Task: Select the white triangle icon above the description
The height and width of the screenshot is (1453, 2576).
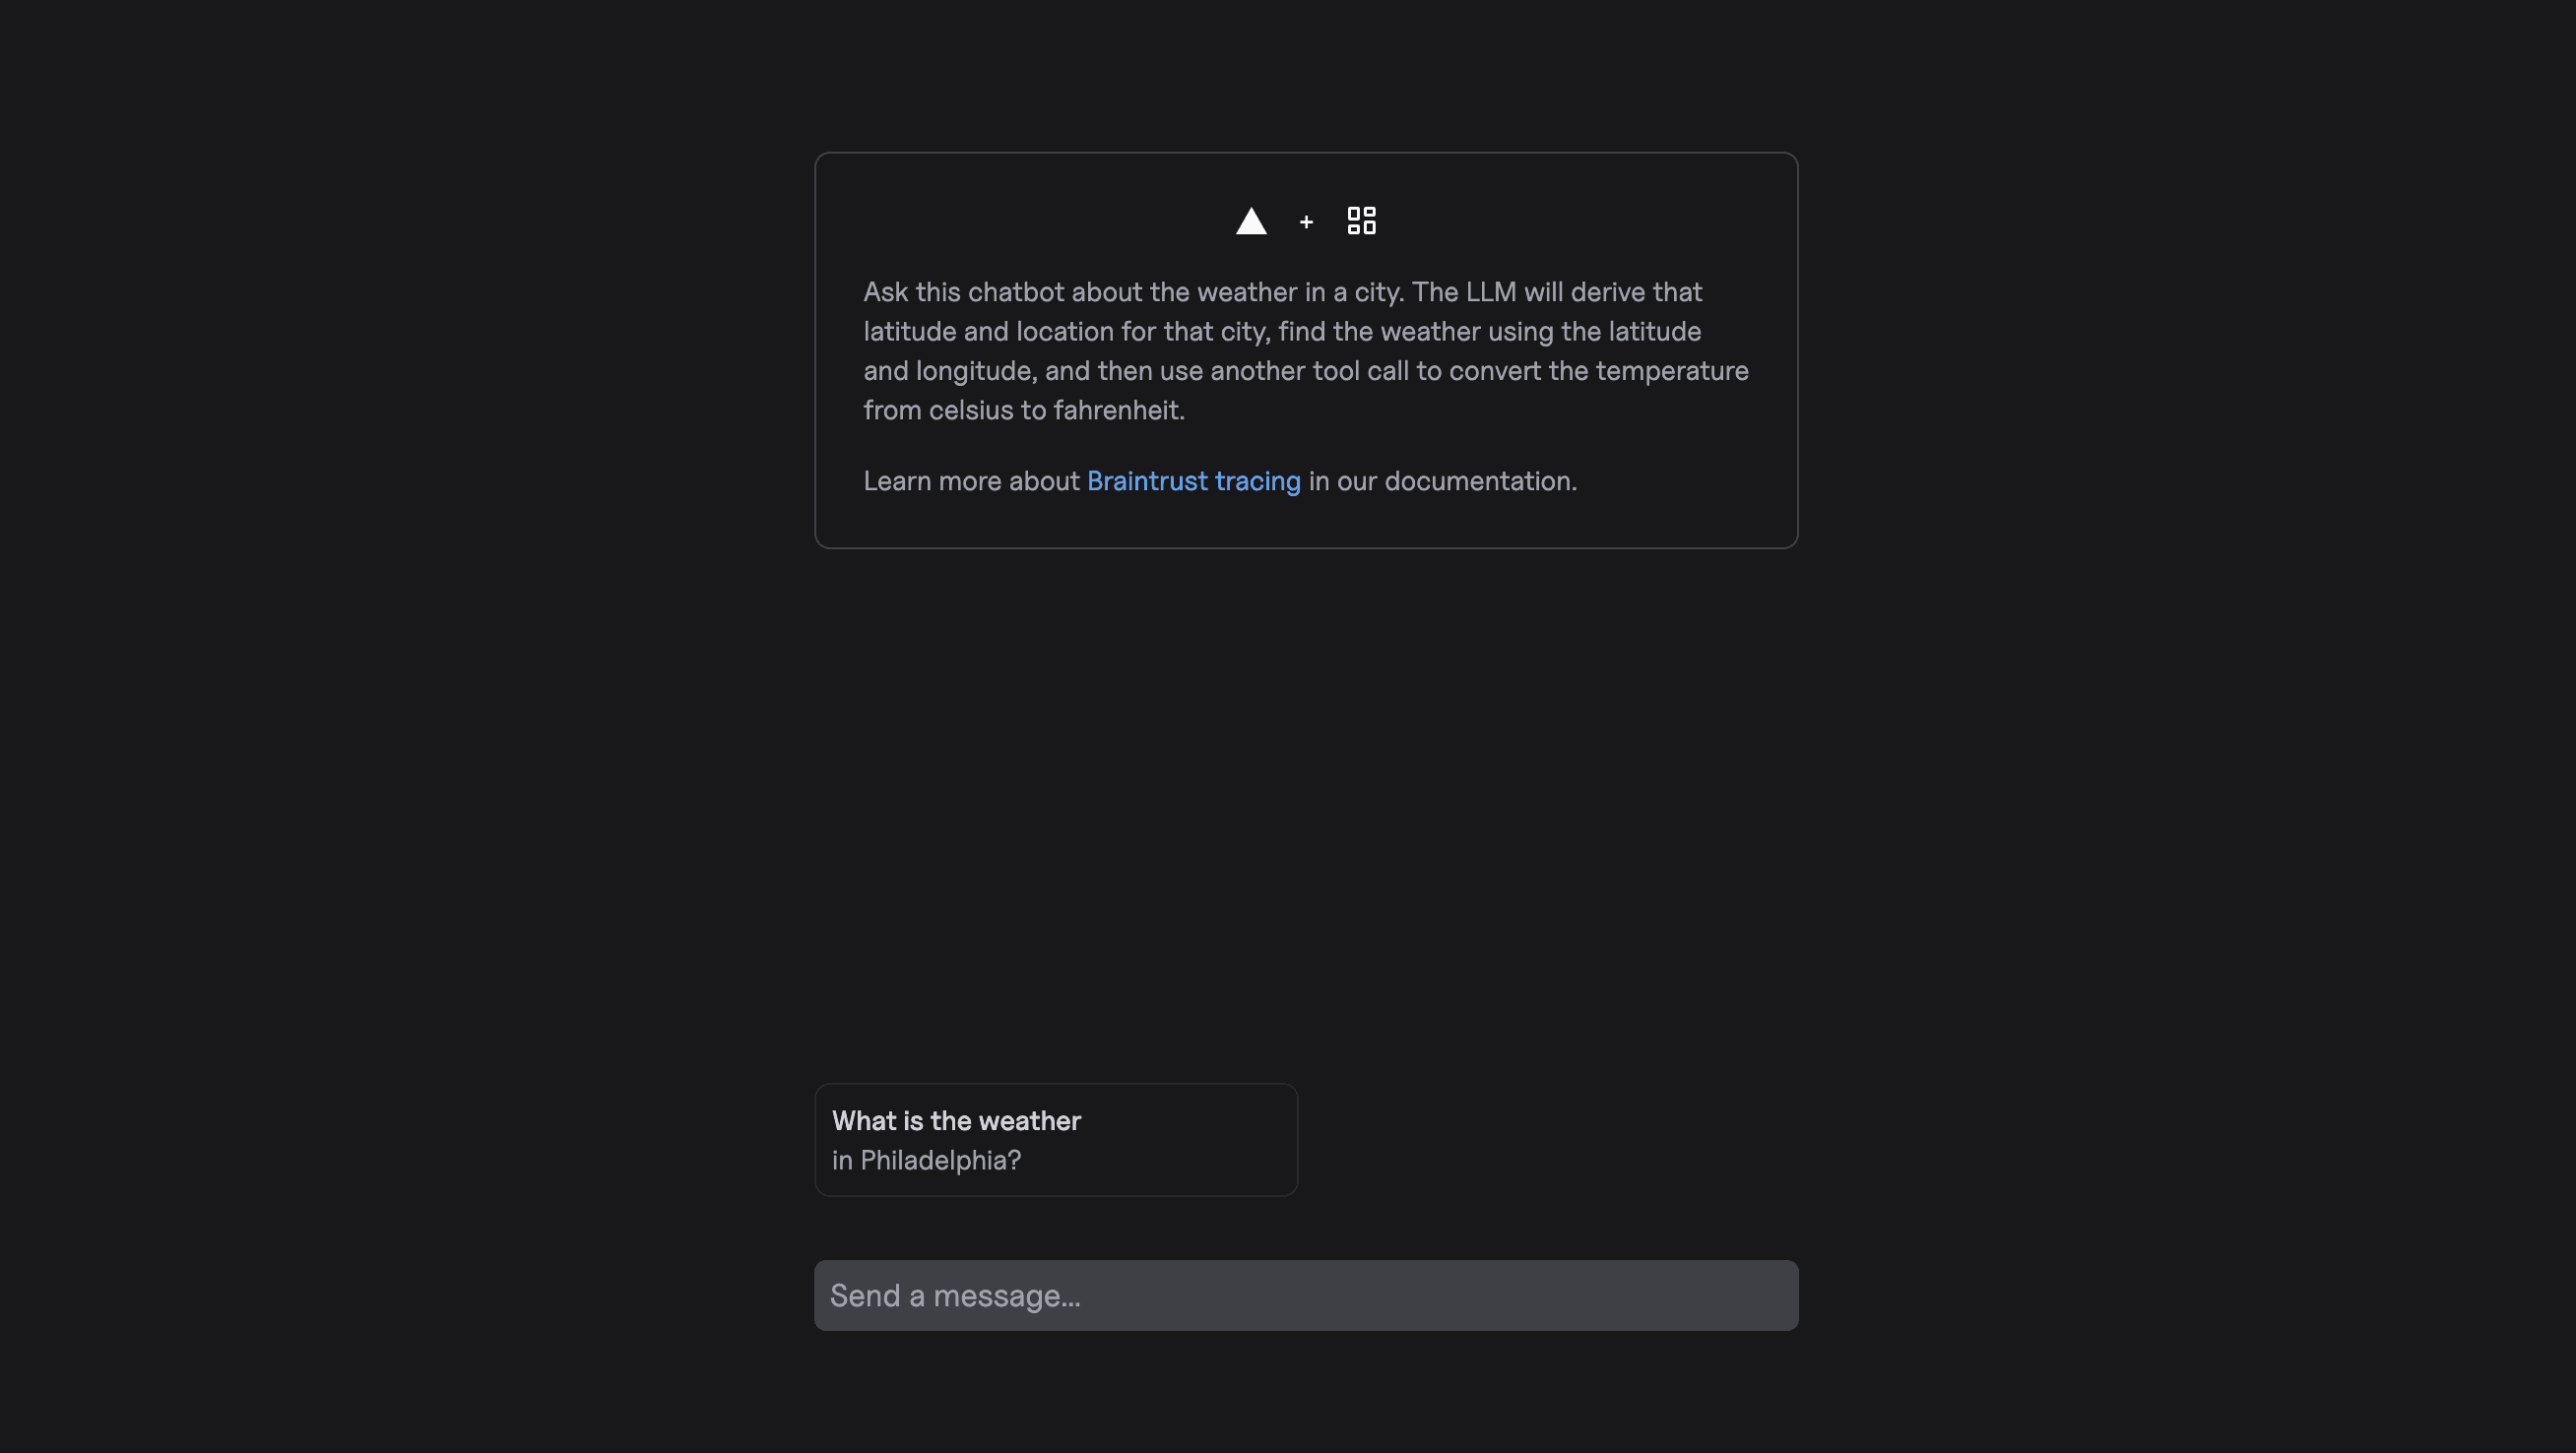Action: 1251,220
